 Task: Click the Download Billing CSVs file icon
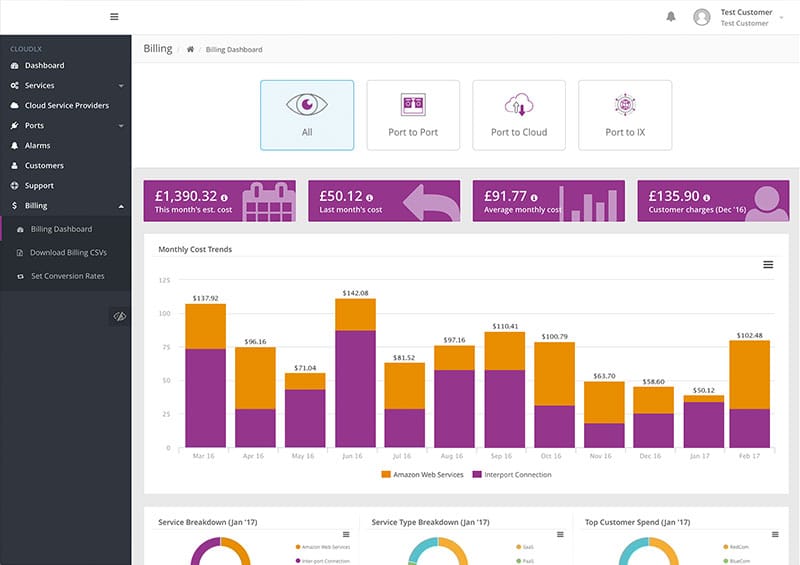pos(20,253)
